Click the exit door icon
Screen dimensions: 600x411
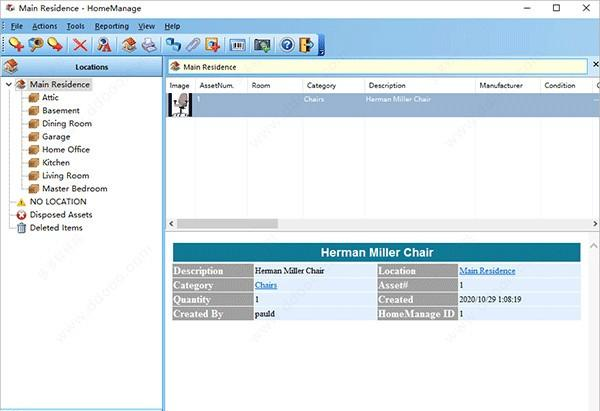point(307,45)
